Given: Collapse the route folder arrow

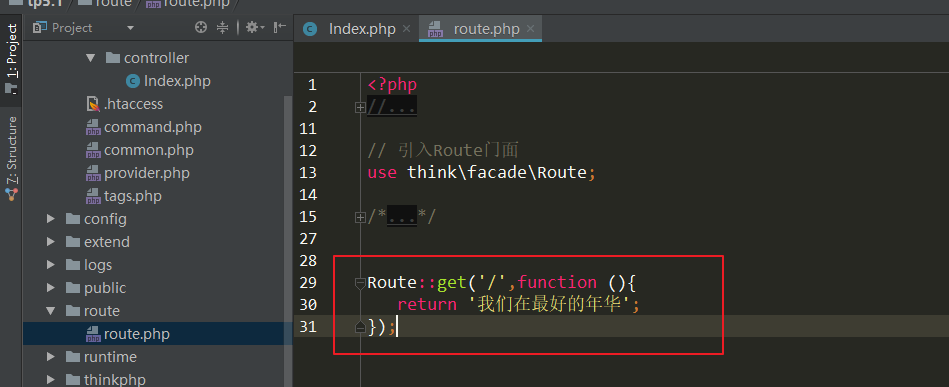Looking at the screenshot, I should click(51, 311).
